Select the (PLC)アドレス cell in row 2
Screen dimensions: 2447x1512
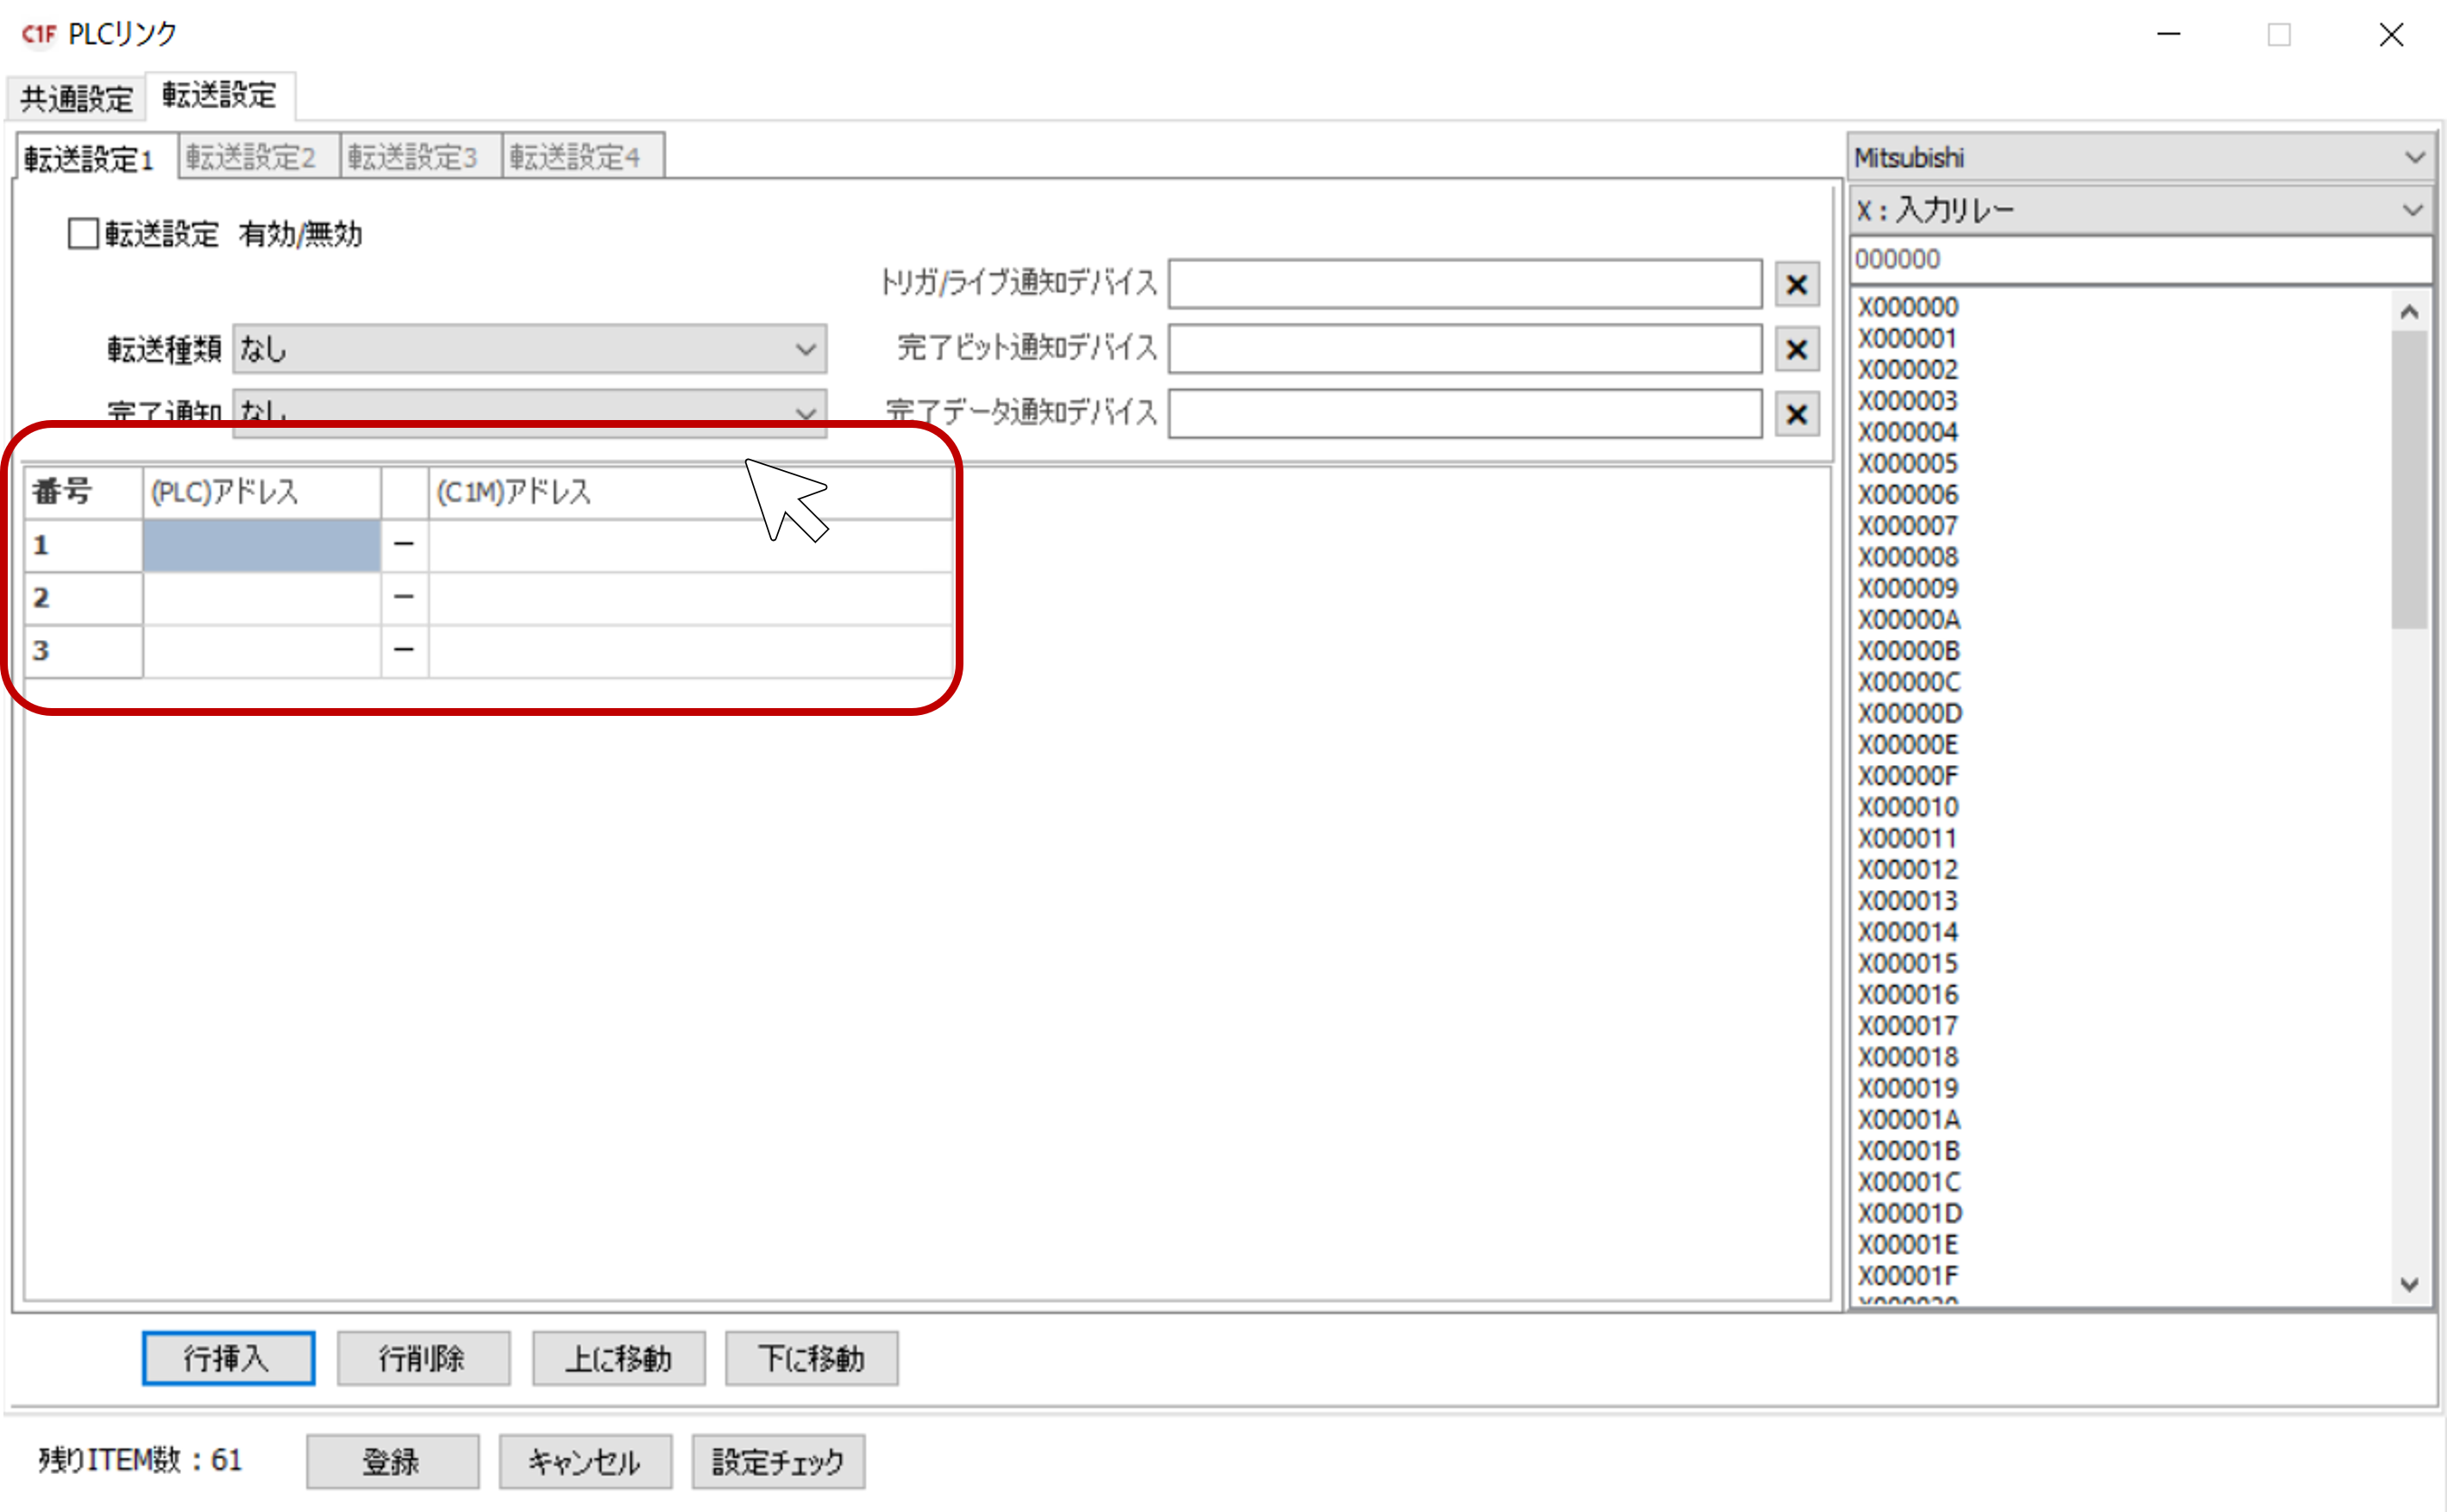[x=261, y=598]
